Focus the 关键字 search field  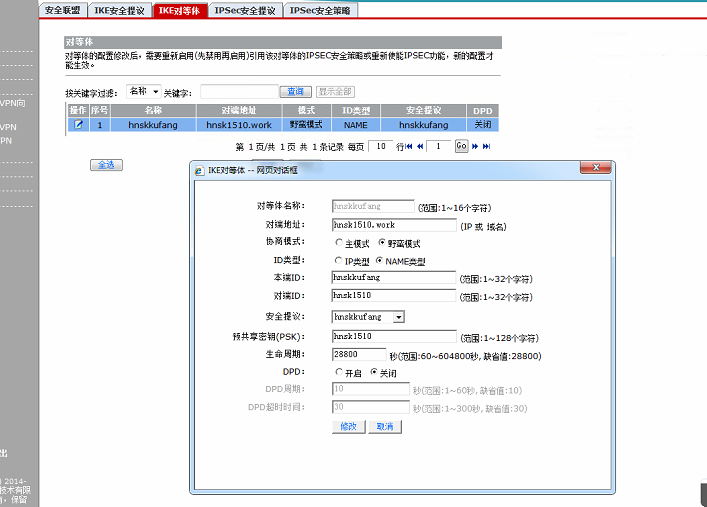point(239,92)
